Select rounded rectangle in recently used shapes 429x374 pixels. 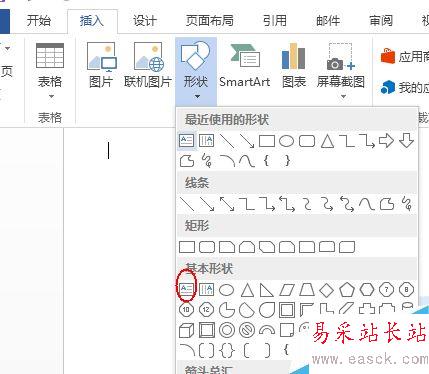(x=307, y=141)
